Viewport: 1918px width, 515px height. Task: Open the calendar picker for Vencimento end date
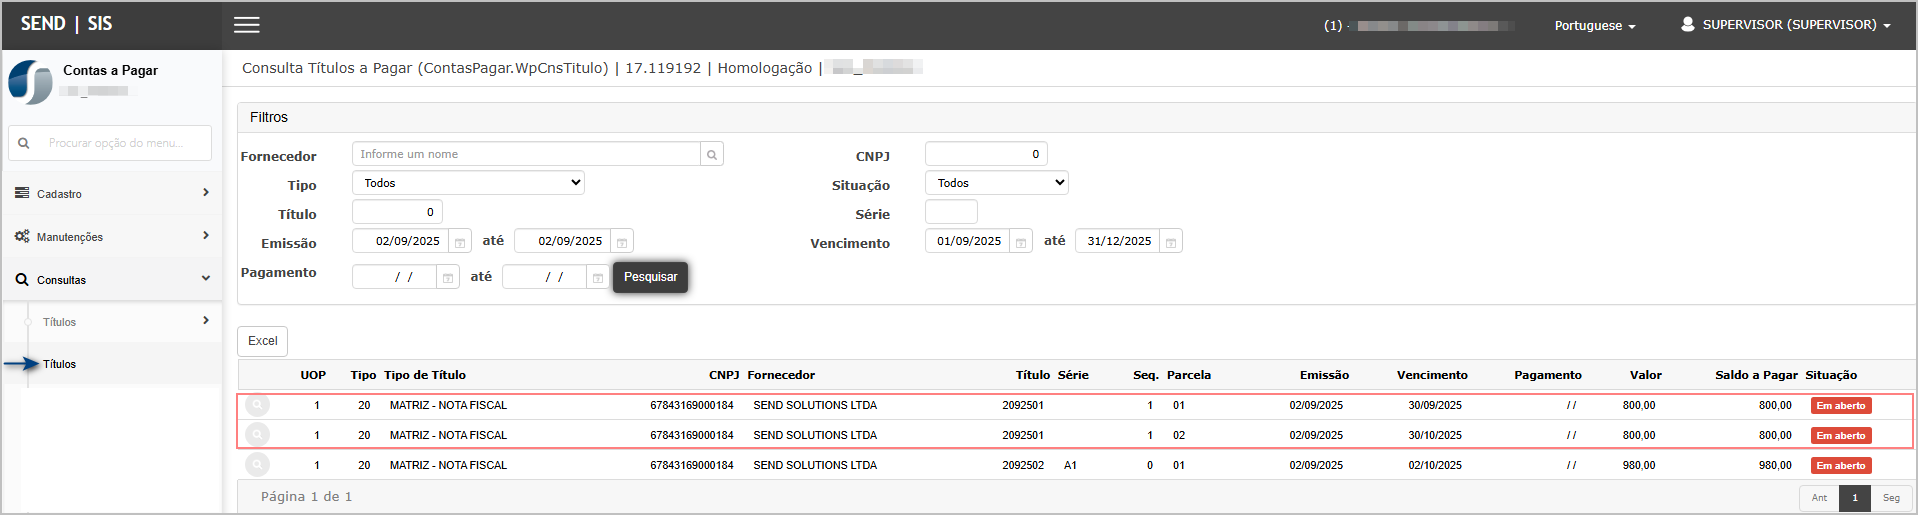coord(1171,242)
